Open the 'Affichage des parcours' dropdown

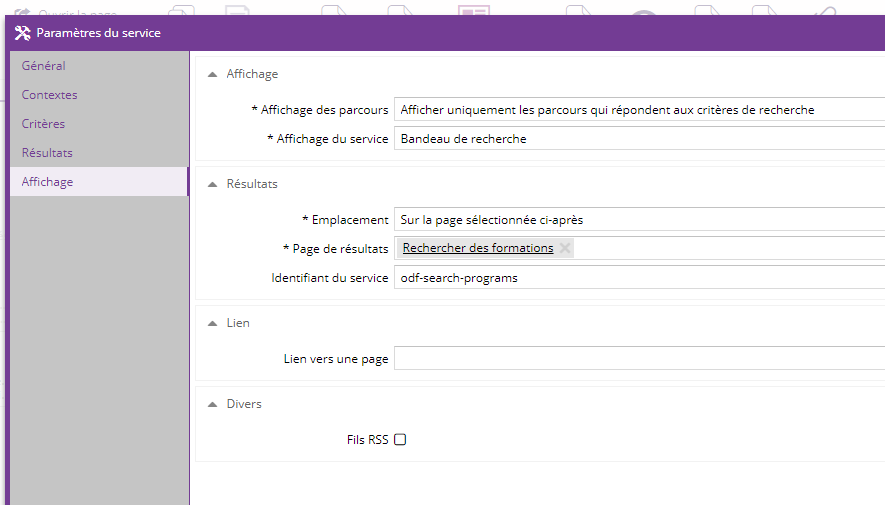(638, 110)
